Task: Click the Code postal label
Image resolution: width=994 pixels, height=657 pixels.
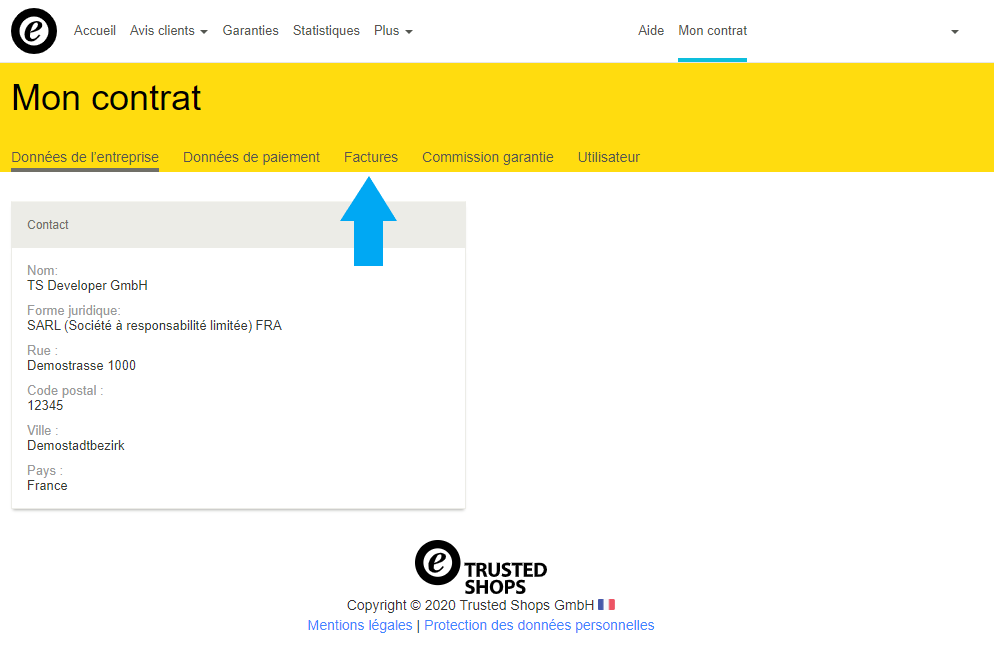Action: tap(65, 390)
